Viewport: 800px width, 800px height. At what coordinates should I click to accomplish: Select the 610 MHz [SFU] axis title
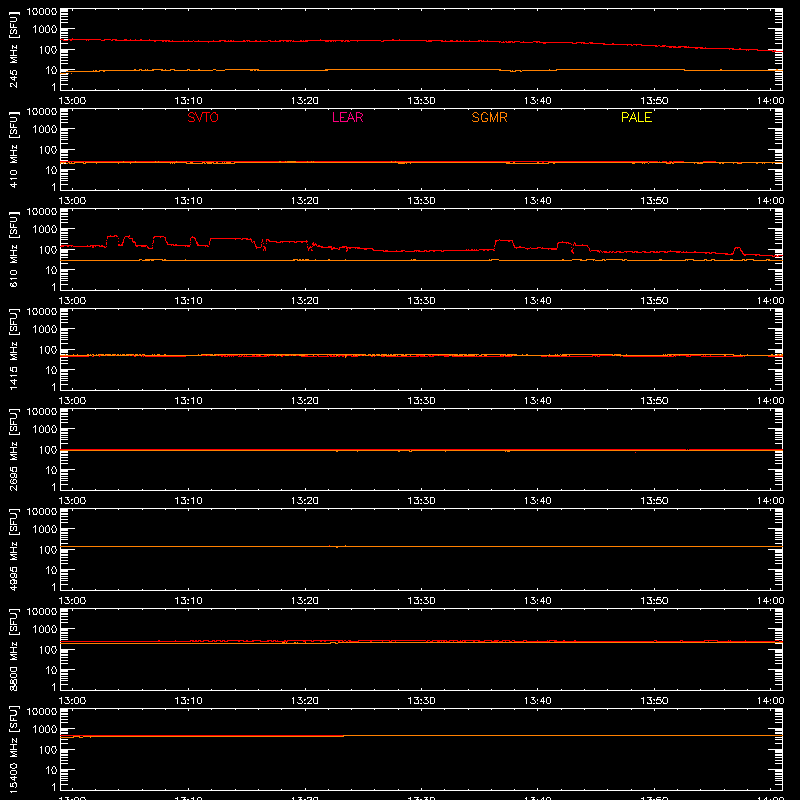tap(13, 249)
